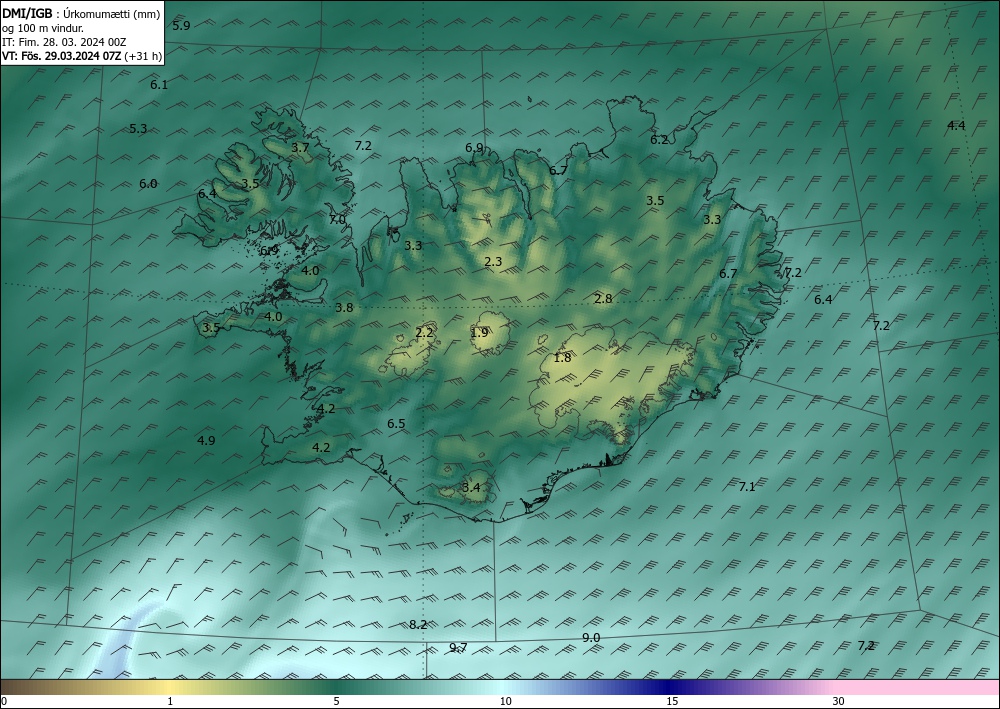Screen dimensions: 1000x709
Task: Click the 0 label on the colour scale
Action: 4,701
